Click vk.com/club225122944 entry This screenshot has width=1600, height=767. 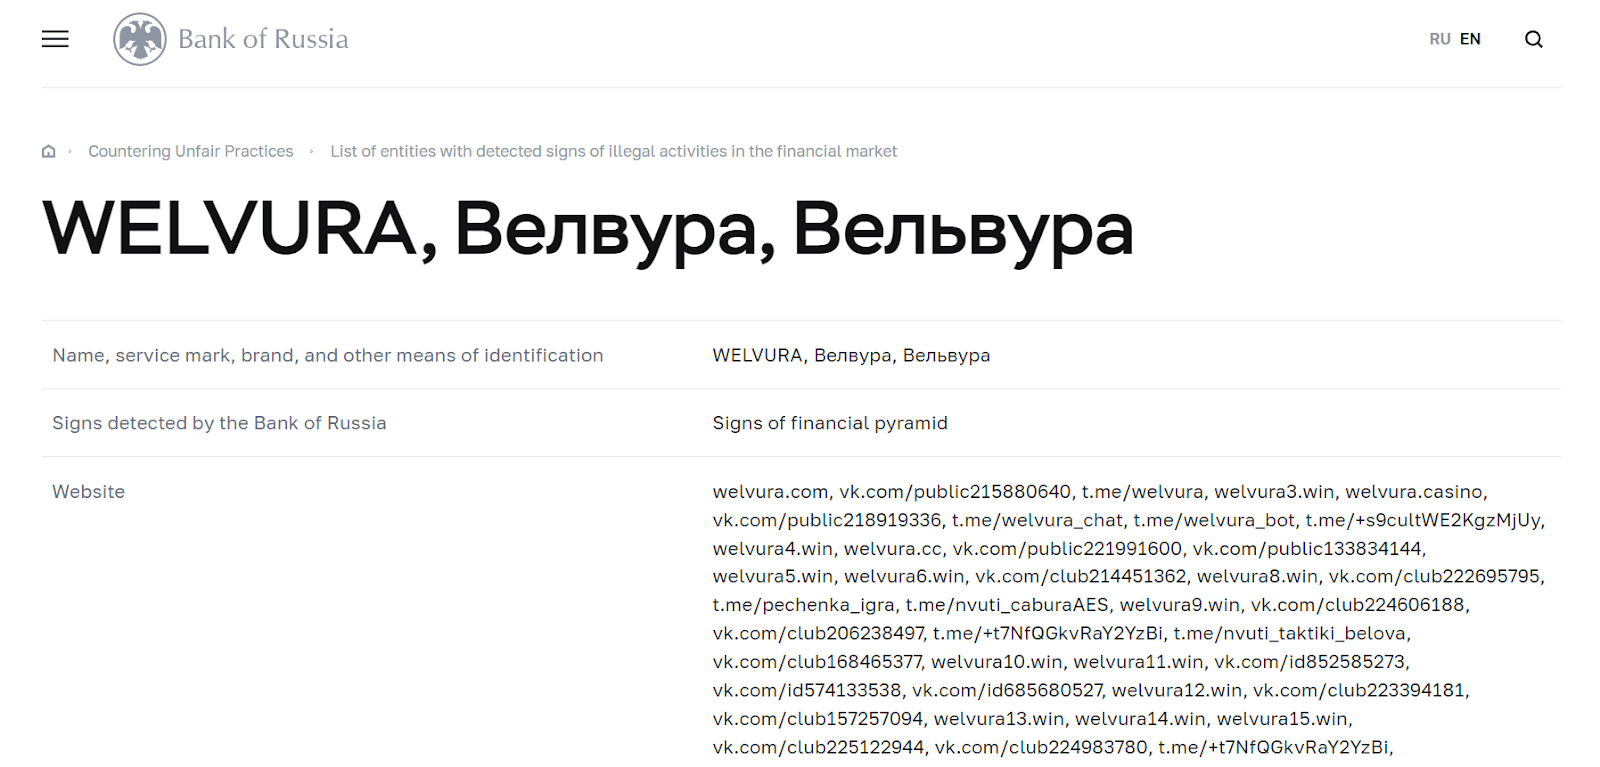pos(818,747)
